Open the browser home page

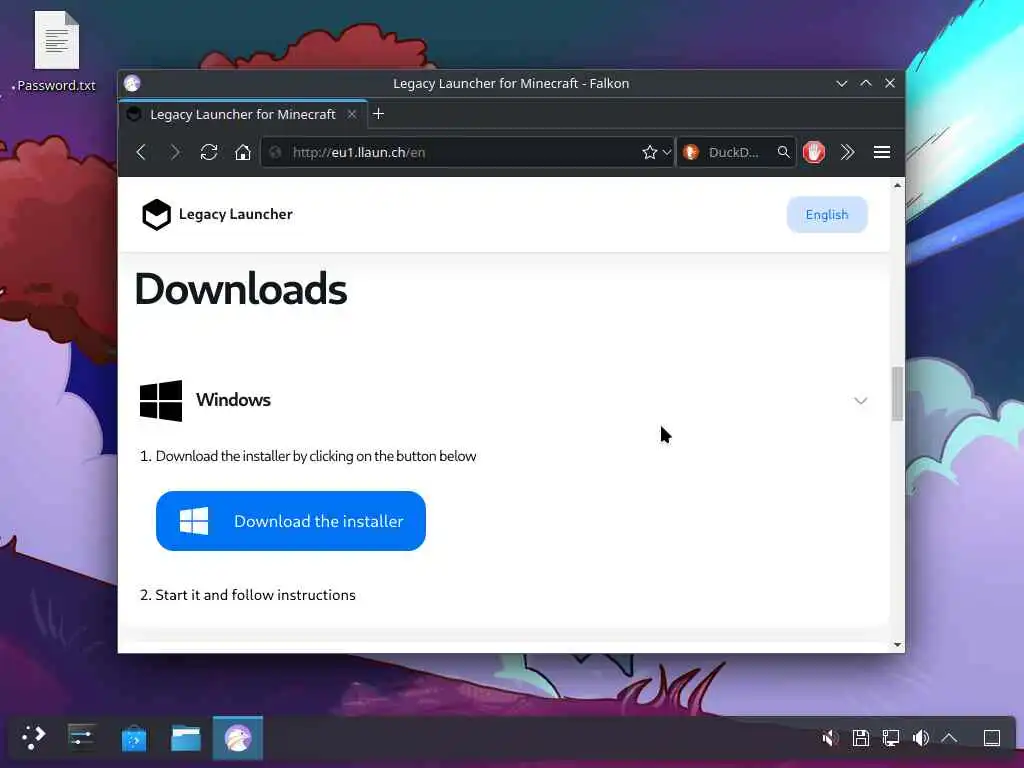[x=243, y=152]
